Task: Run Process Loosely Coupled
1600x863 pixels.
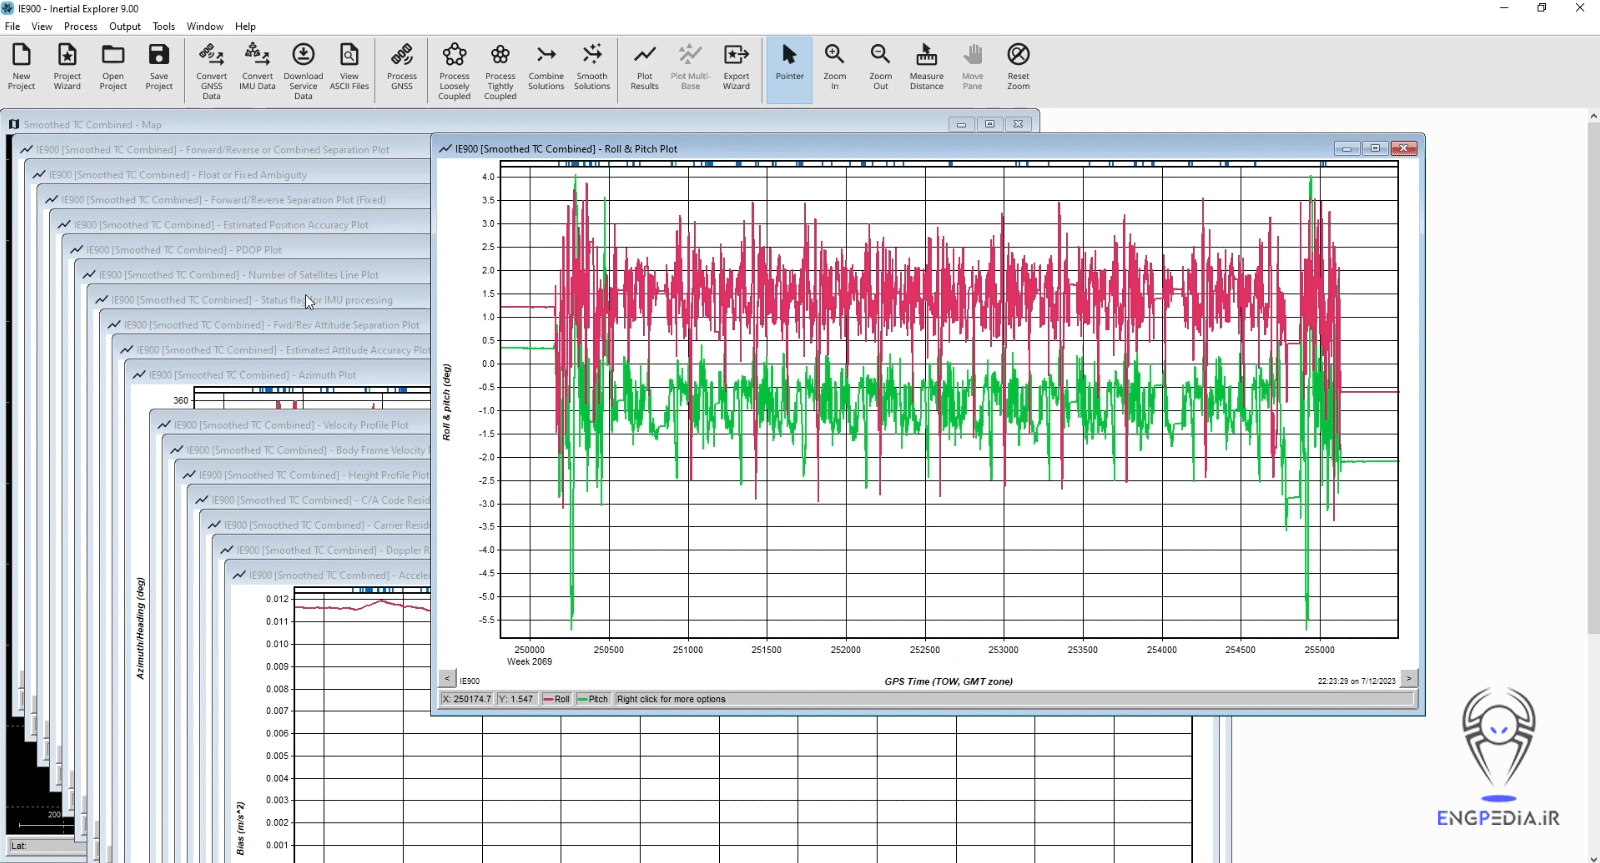Action: pos(454,71)
